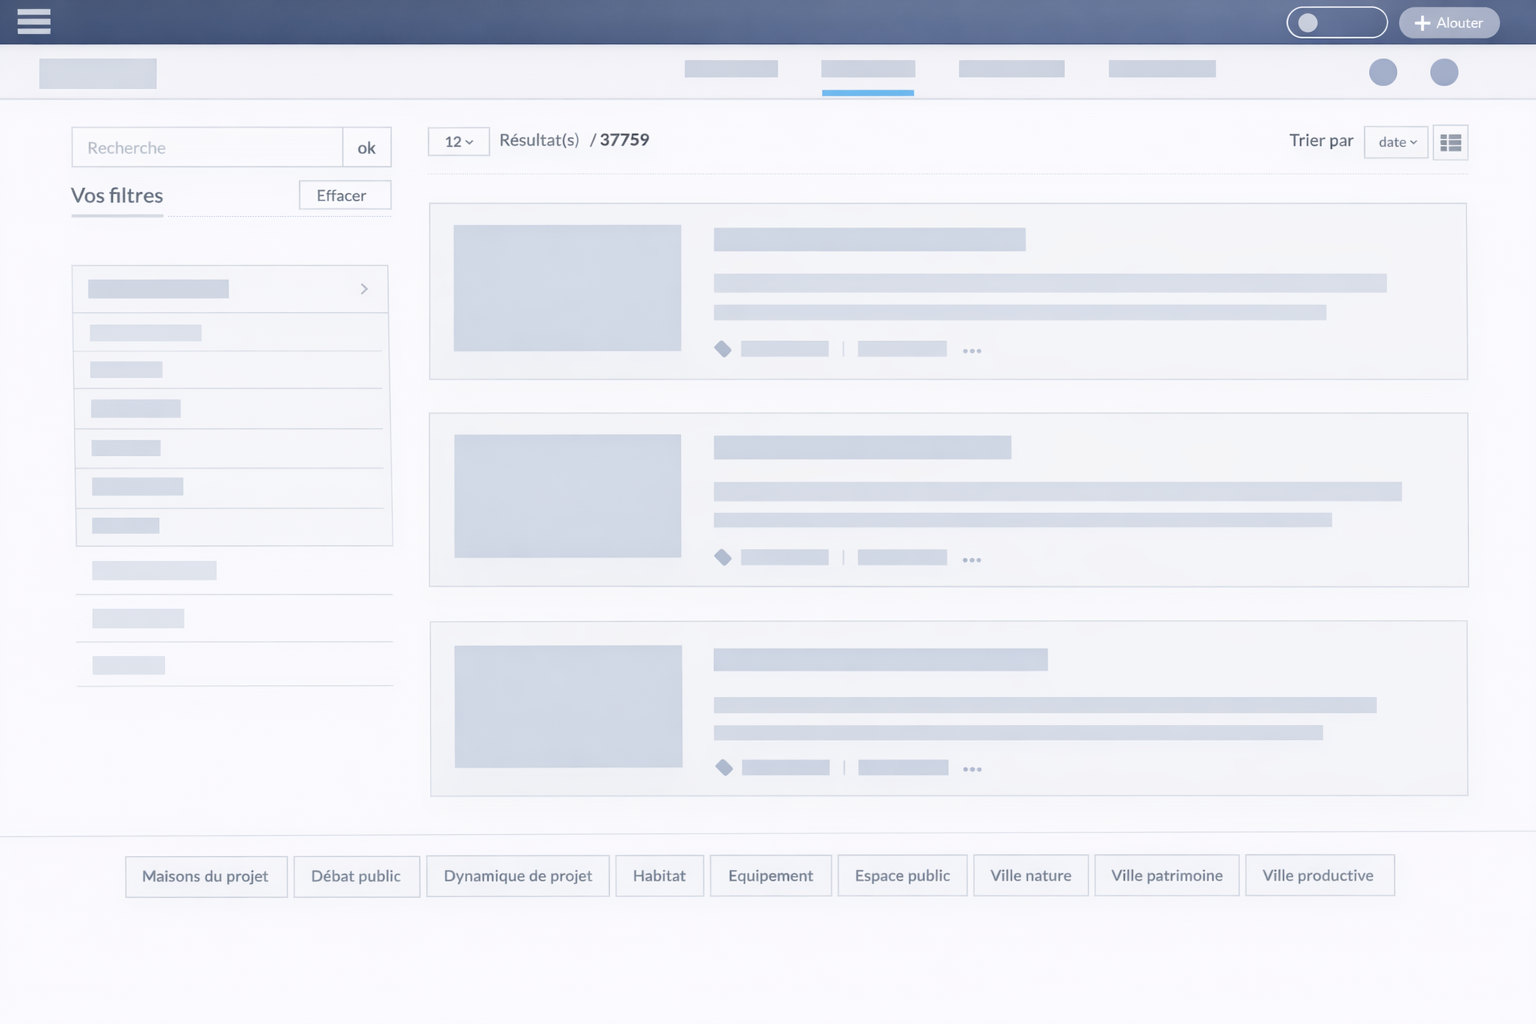
Task: Click the first result's thumbnail image
Action: click(x=567, y=288)
